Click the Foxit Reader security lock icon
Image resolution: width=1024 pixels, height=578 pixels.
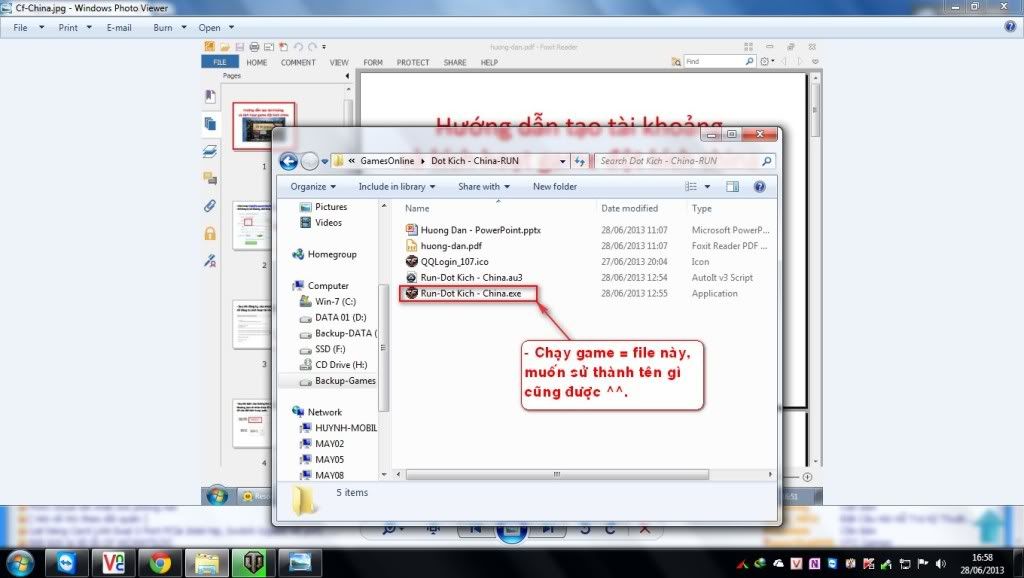[210, 233]
